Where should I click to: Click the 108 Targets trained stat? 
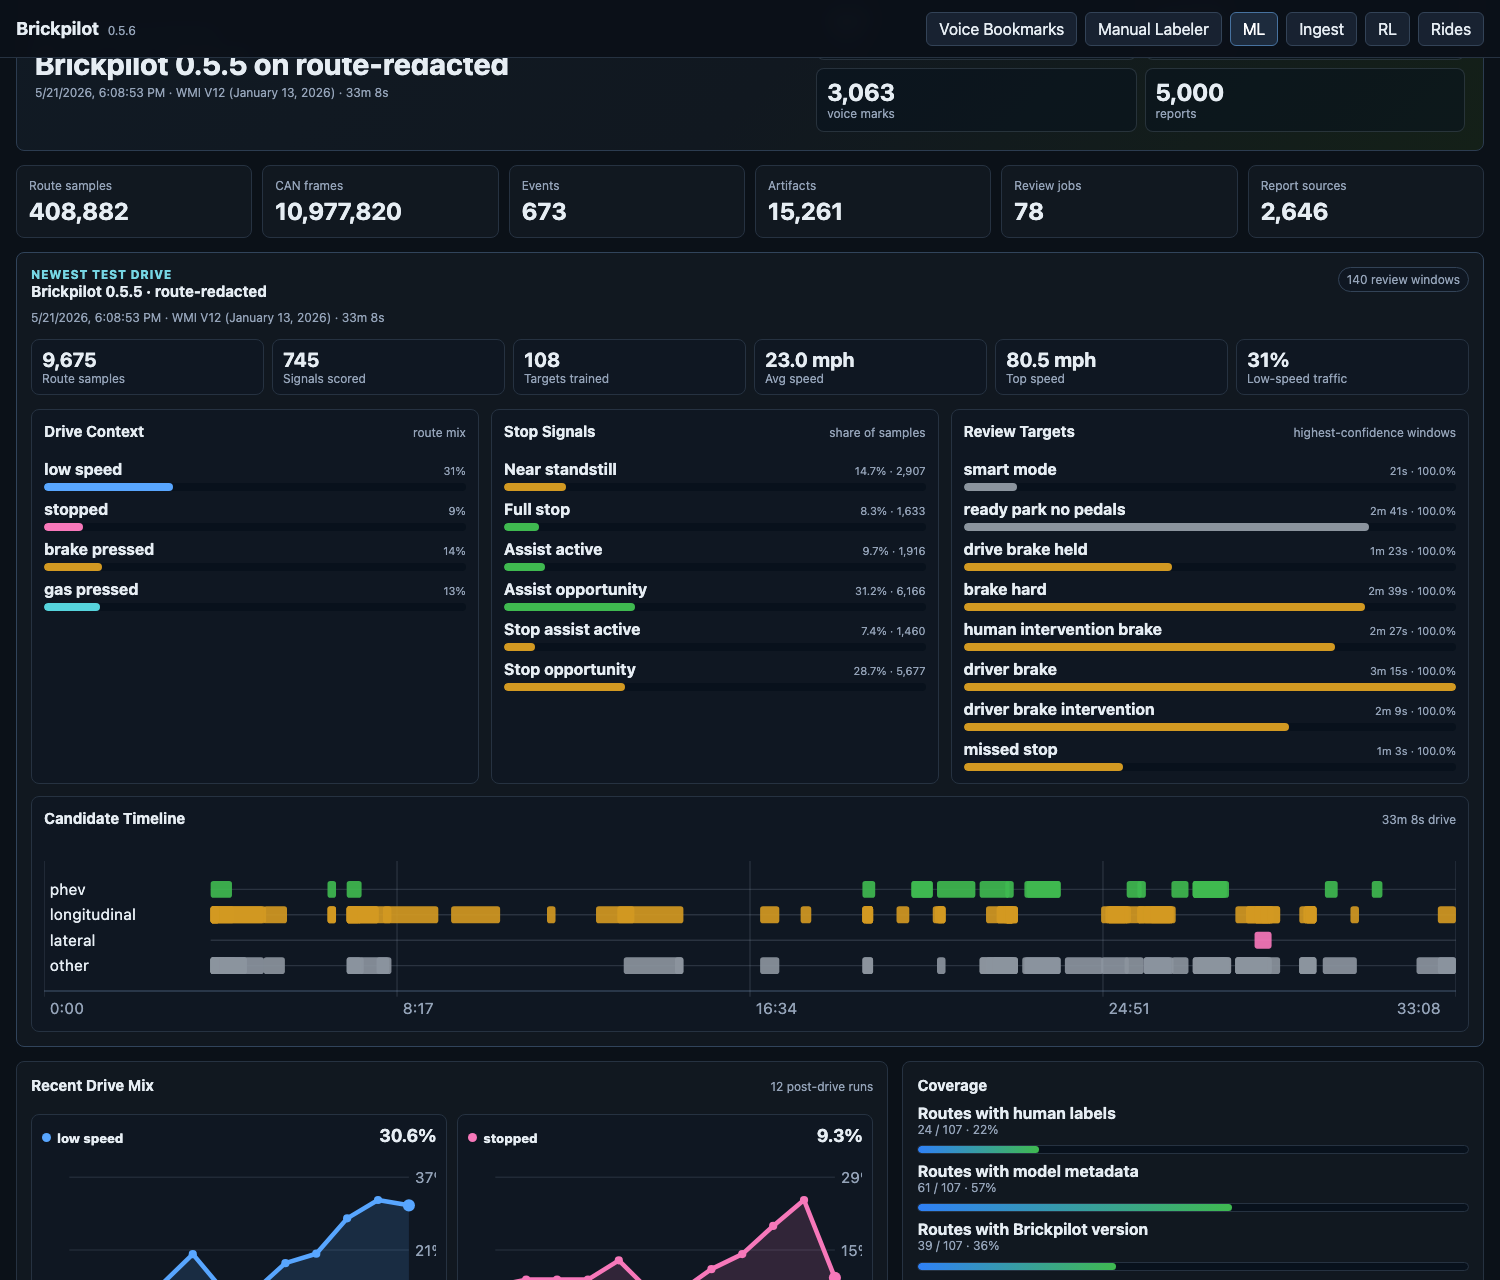pos(629,367)
